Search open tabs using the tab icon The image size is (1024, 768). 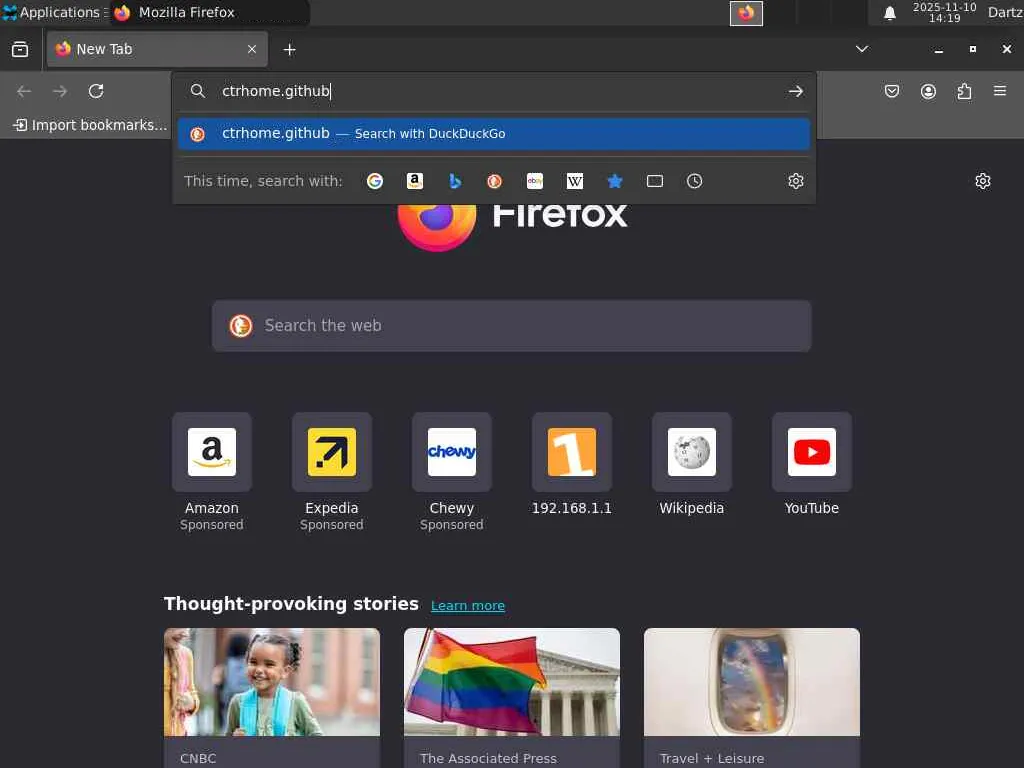click(x=654, y=181)
